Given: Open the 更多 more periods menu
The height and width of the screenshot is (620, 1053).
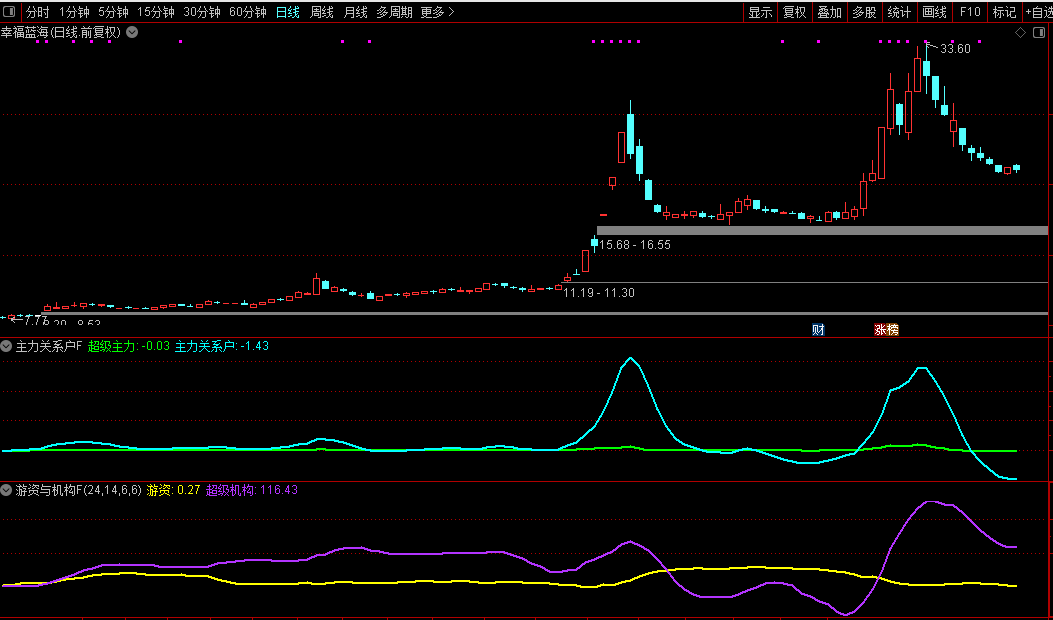Looking at the screenshot, I should (x=437, y=12).
